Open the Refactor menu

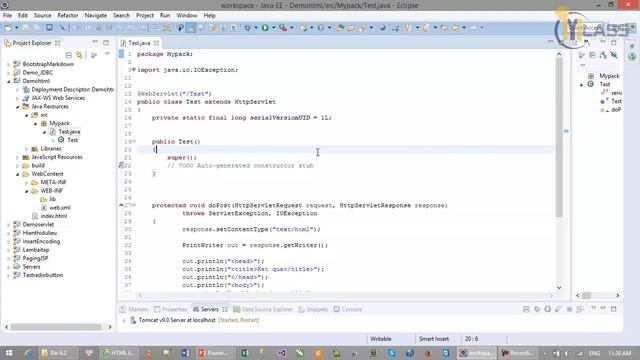pos(68,16)
